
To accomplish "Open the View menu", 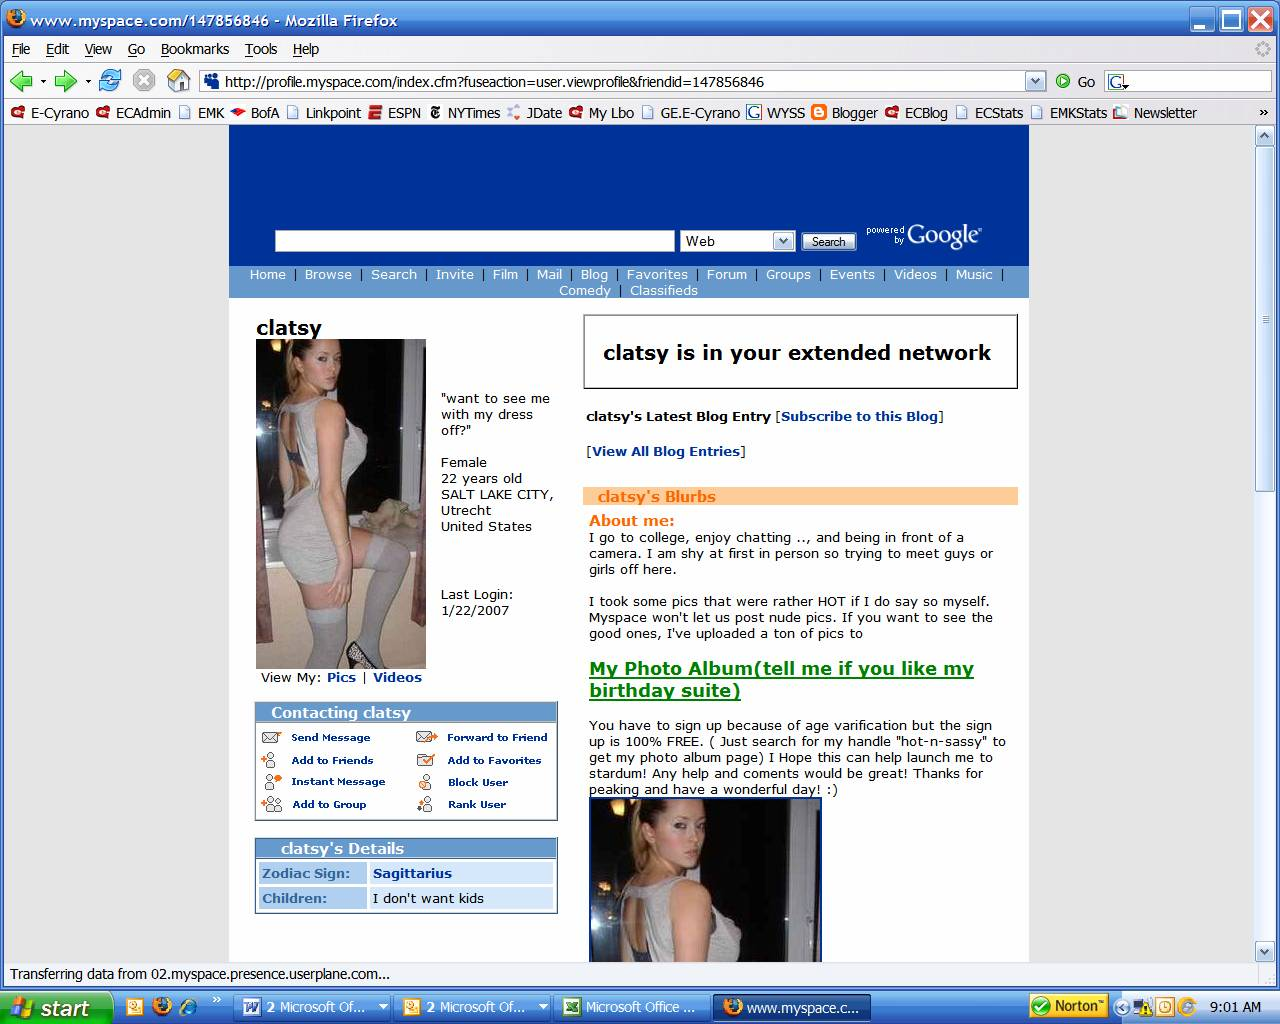I will [x=98, y=49].
